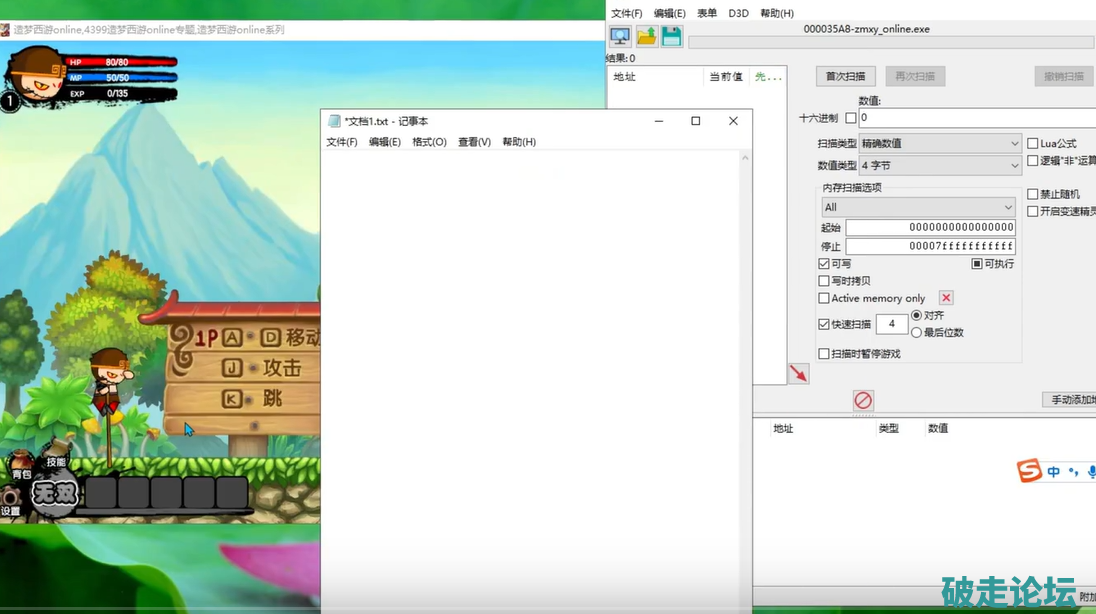Enable the 十六进制 hexadecimal checkbox

(851, 118)
